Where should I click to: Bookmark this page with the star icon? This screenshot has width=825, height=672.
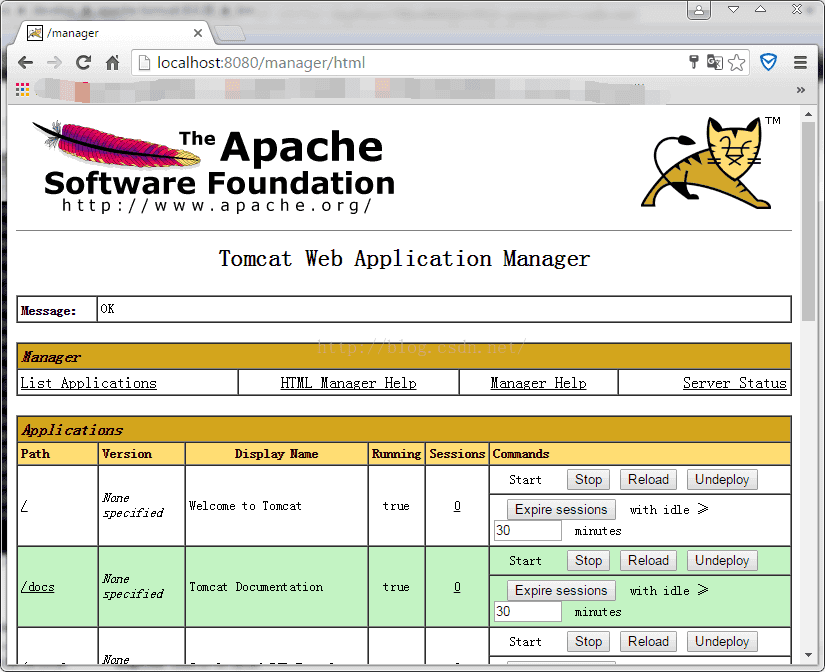coord(737,62)
